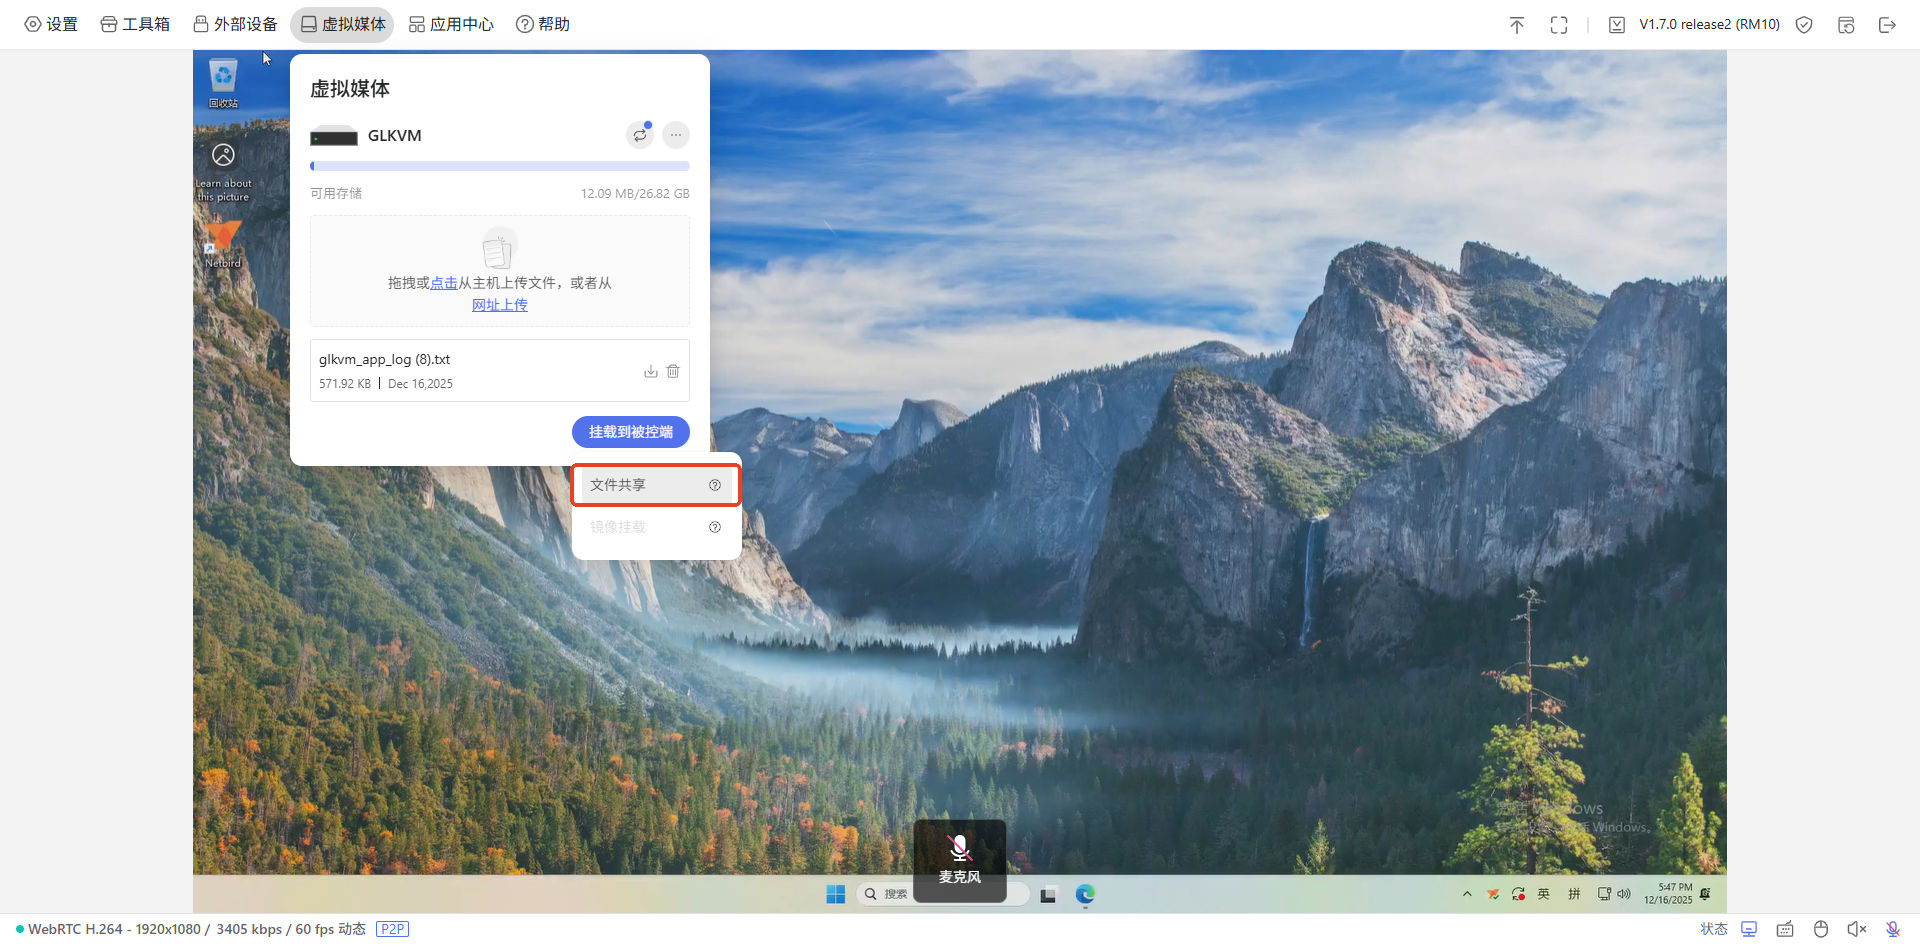1920x945 pixels.
Task: Select 文件共享 from the mount menu
Action: [x=618, y=485]
